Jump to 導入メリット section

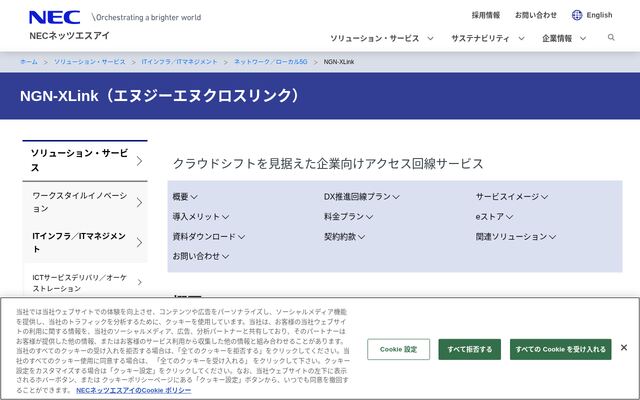200,217
